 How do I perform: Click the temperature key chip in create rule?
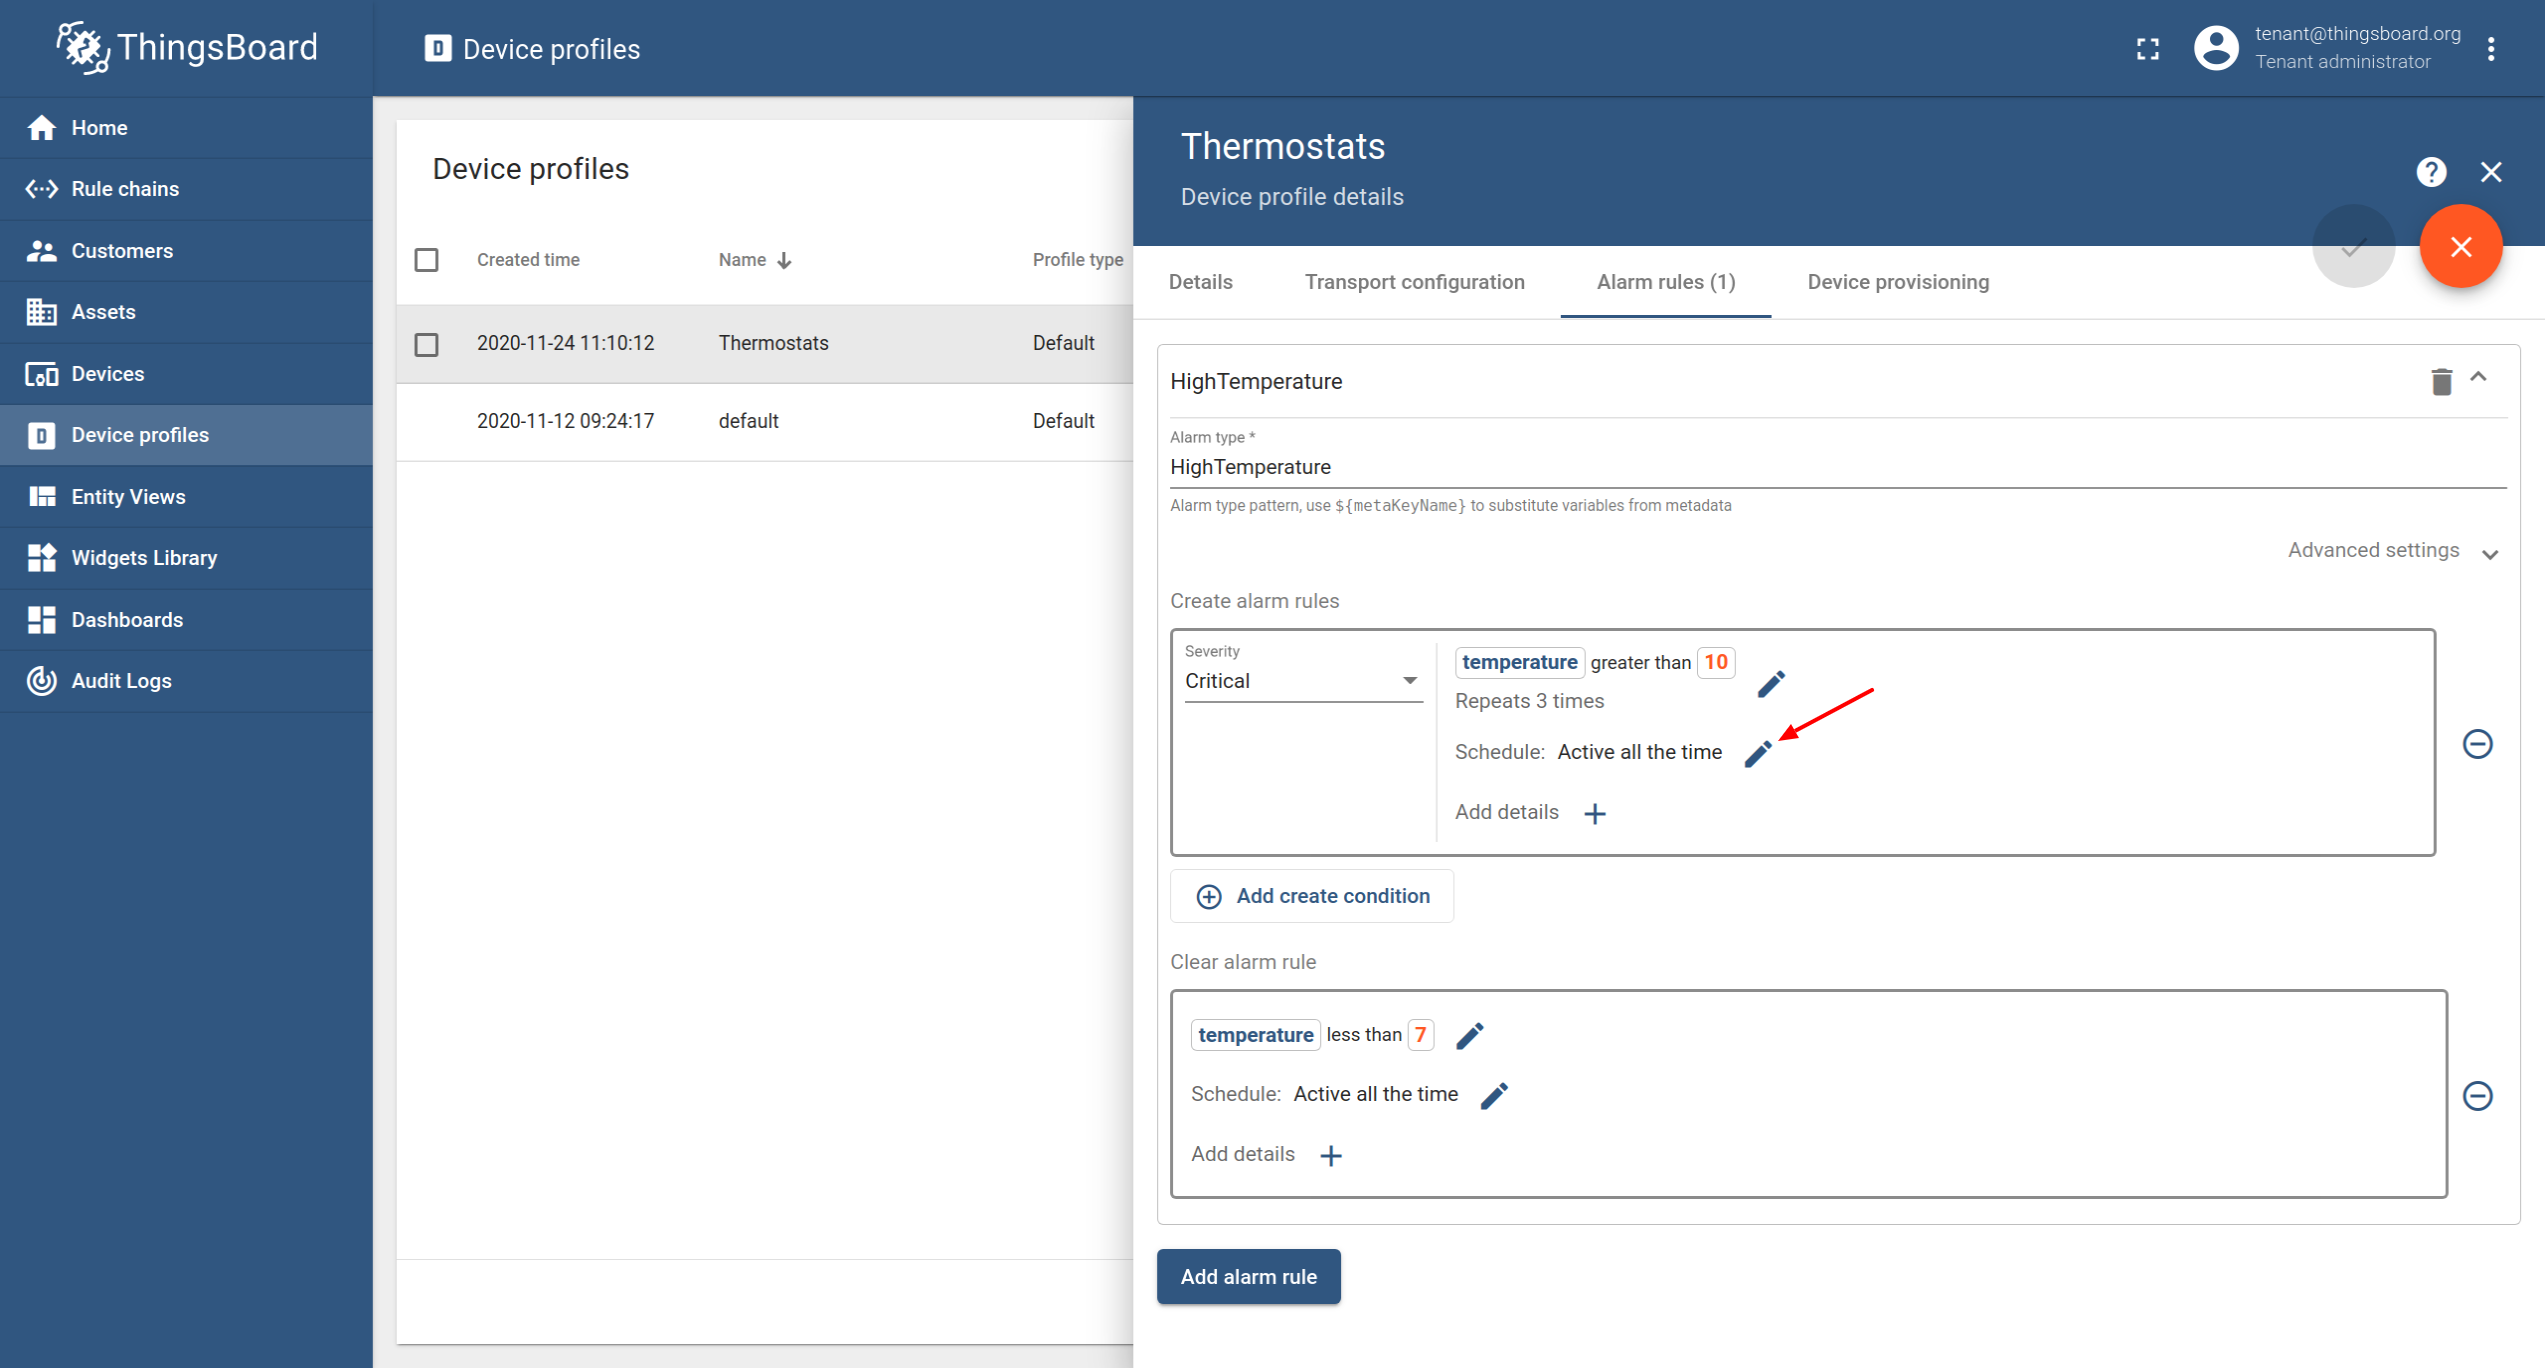point(1519,663)
